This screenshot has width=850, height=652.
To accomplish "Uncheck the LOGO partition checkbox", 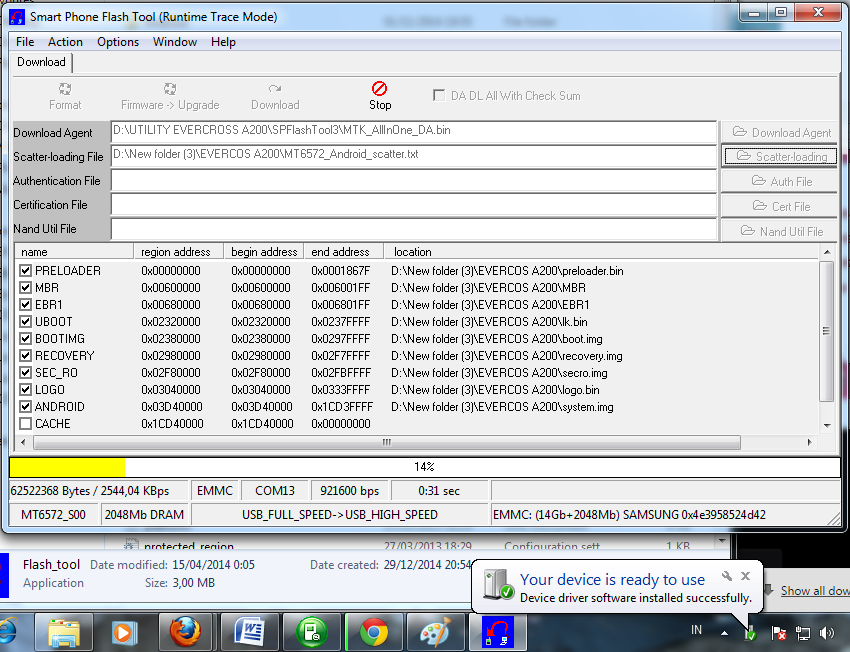I will point(25,390).
